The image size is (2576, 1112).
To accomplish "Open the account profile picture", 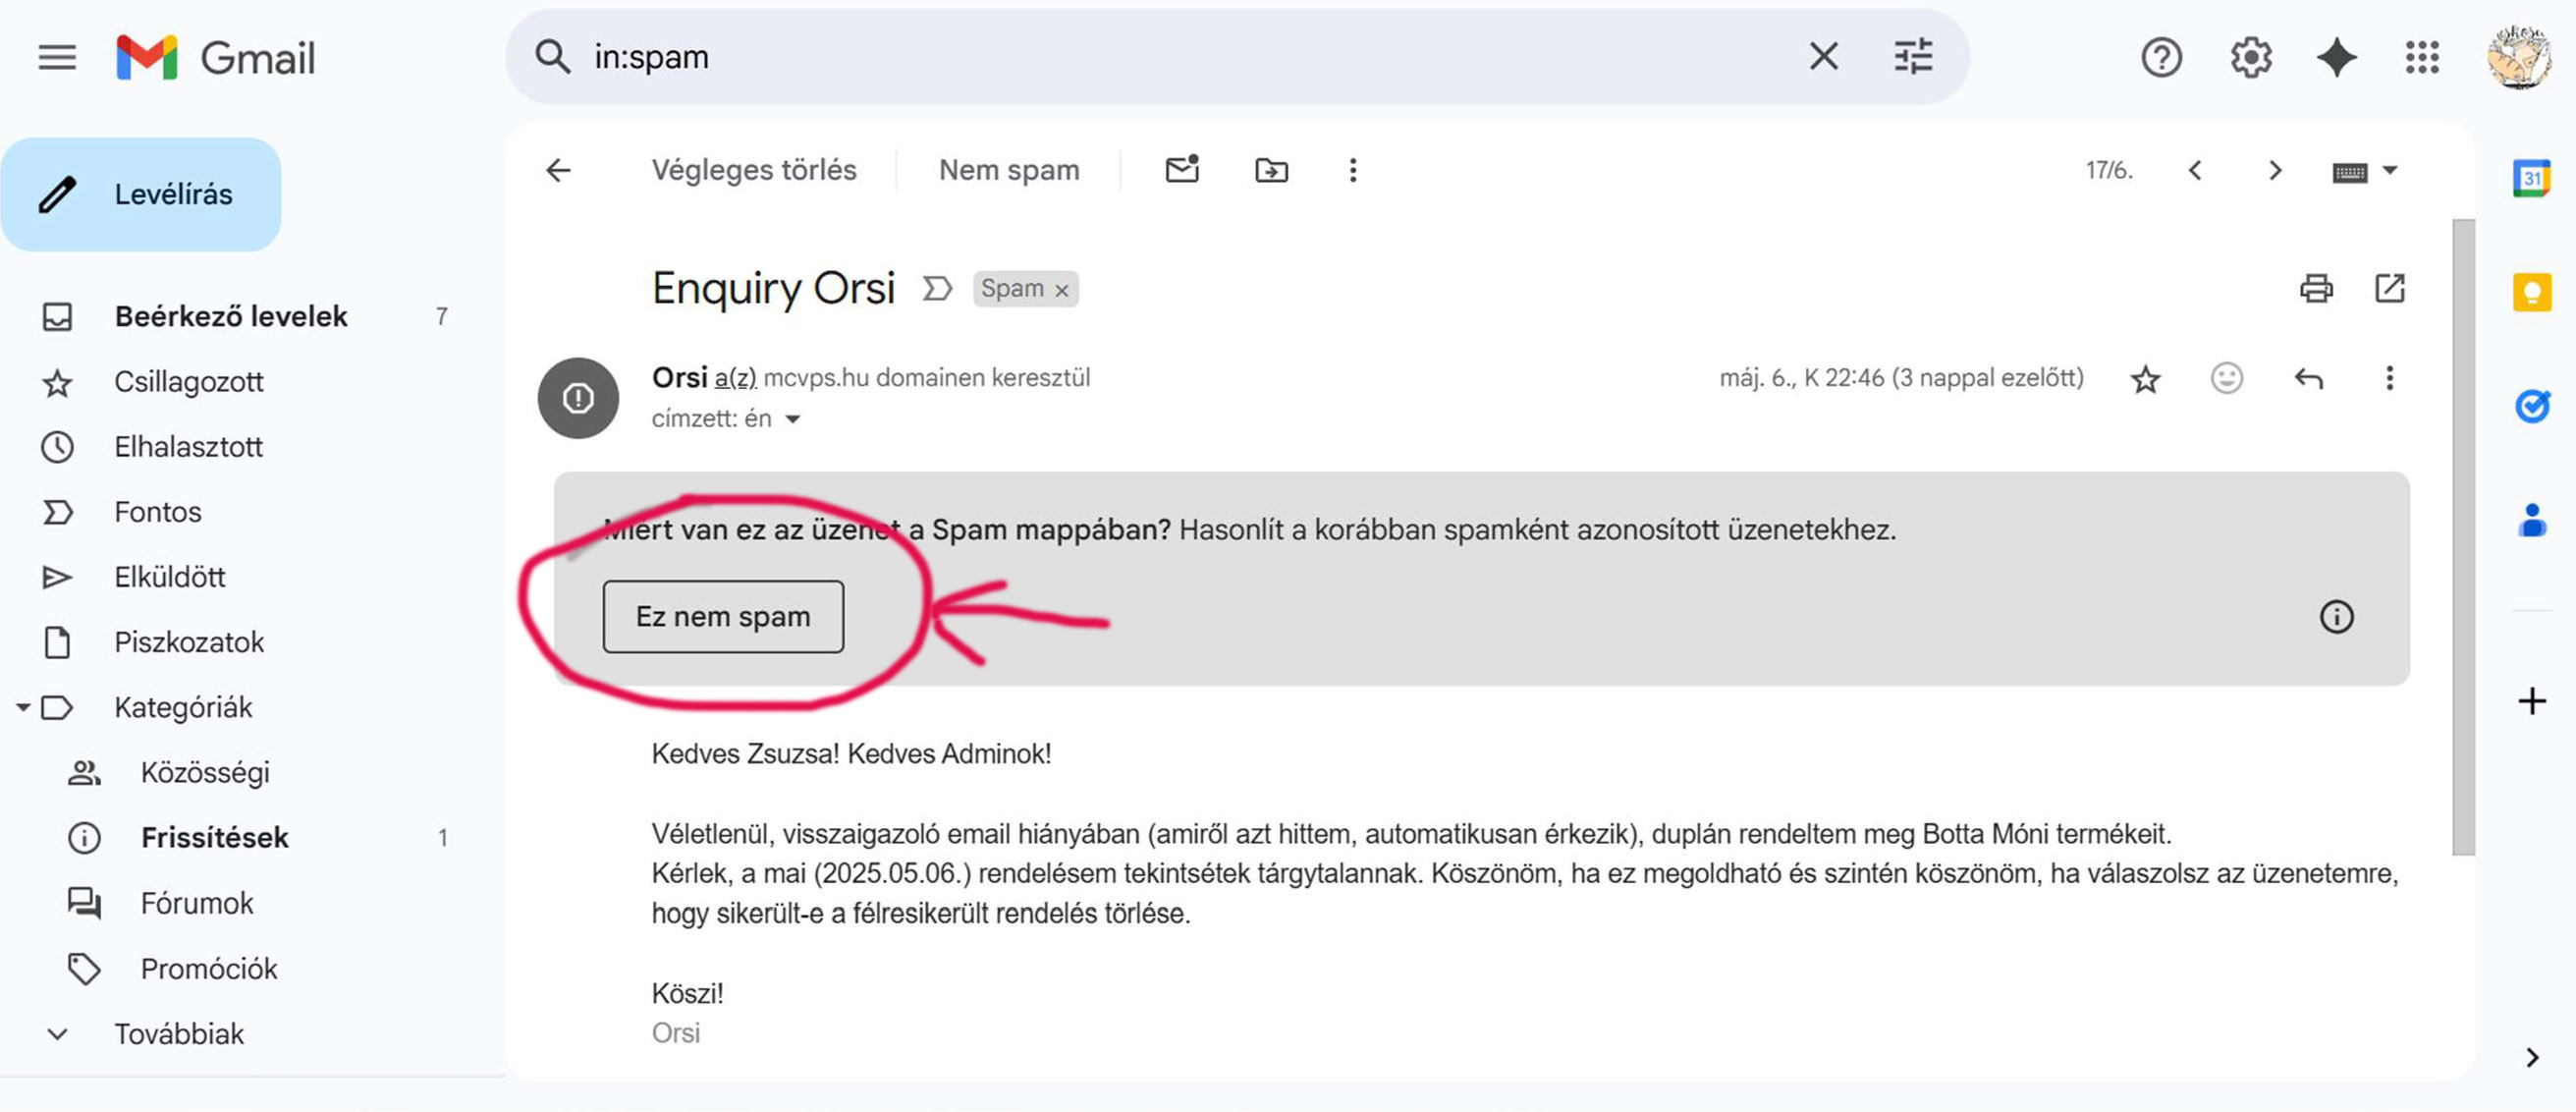I will pos(2519,57).
